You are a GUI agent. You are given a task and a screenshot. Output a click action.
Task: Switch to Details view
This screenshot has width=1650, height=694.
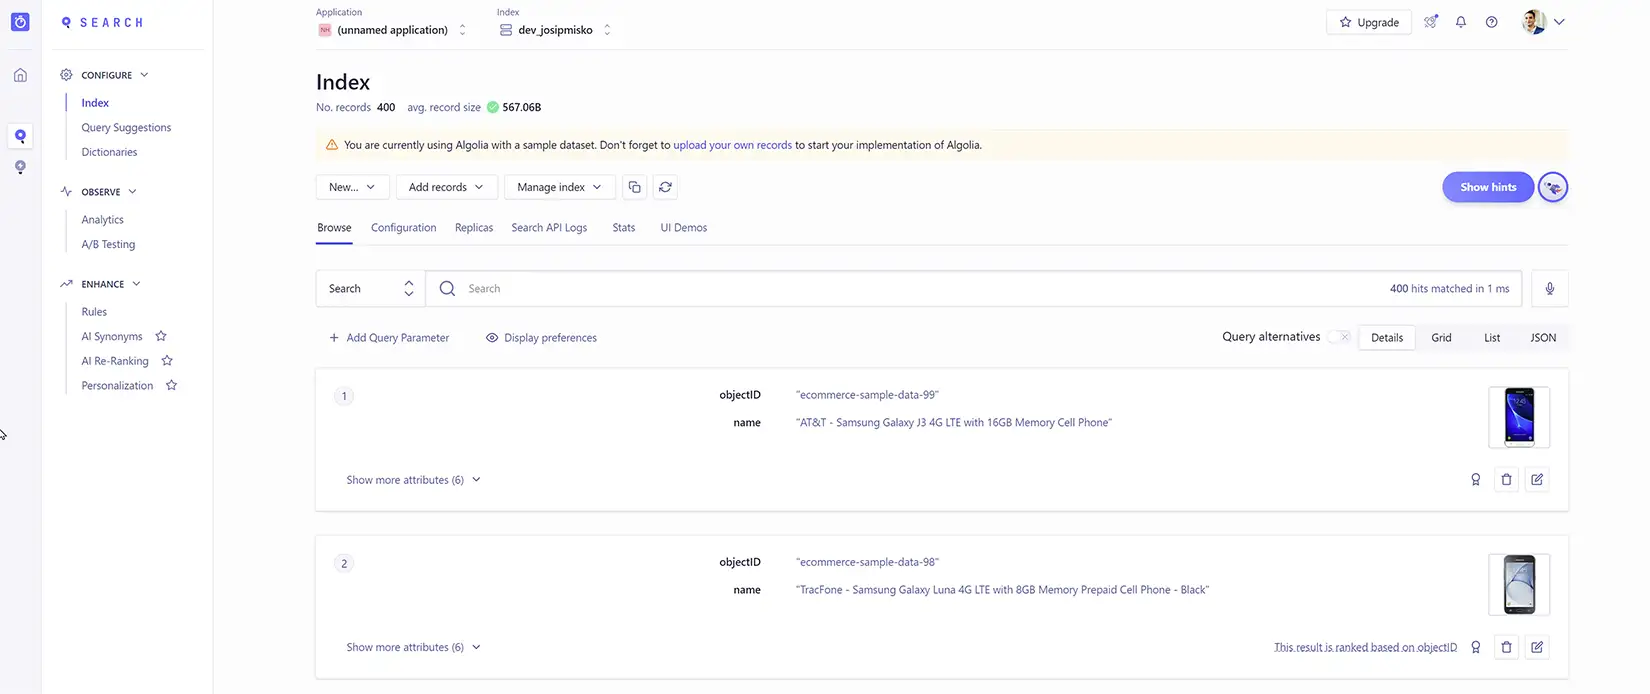pyautogui.click(x=1387, y=338)
